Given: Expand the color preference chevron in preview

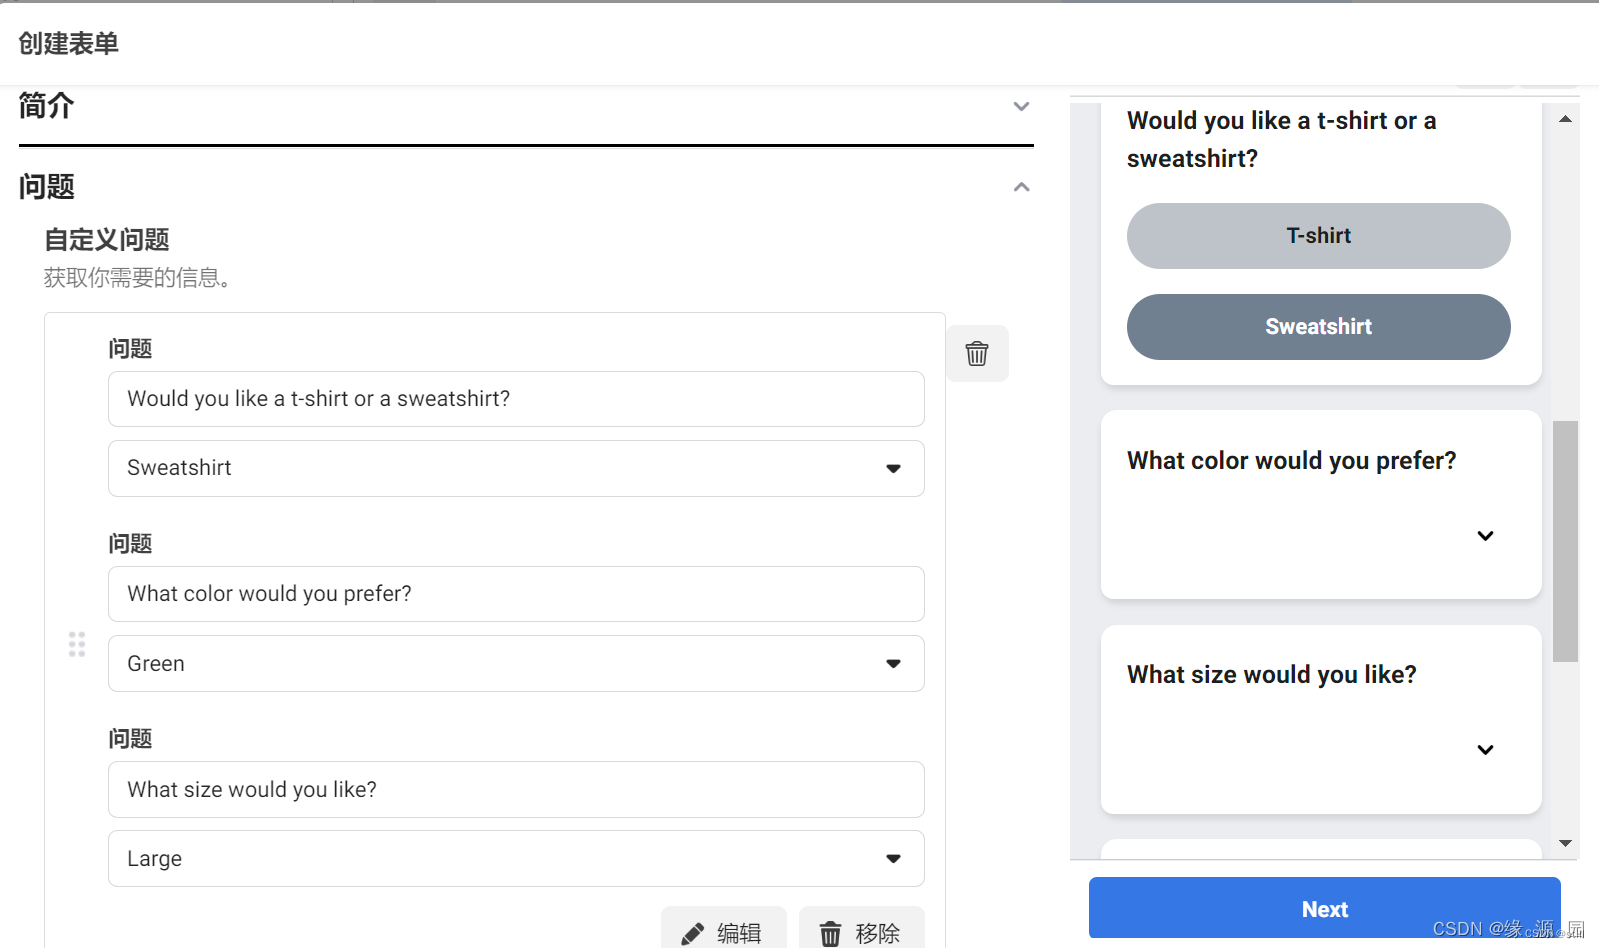Looking at the screenshot, I should coord(1485,536).
